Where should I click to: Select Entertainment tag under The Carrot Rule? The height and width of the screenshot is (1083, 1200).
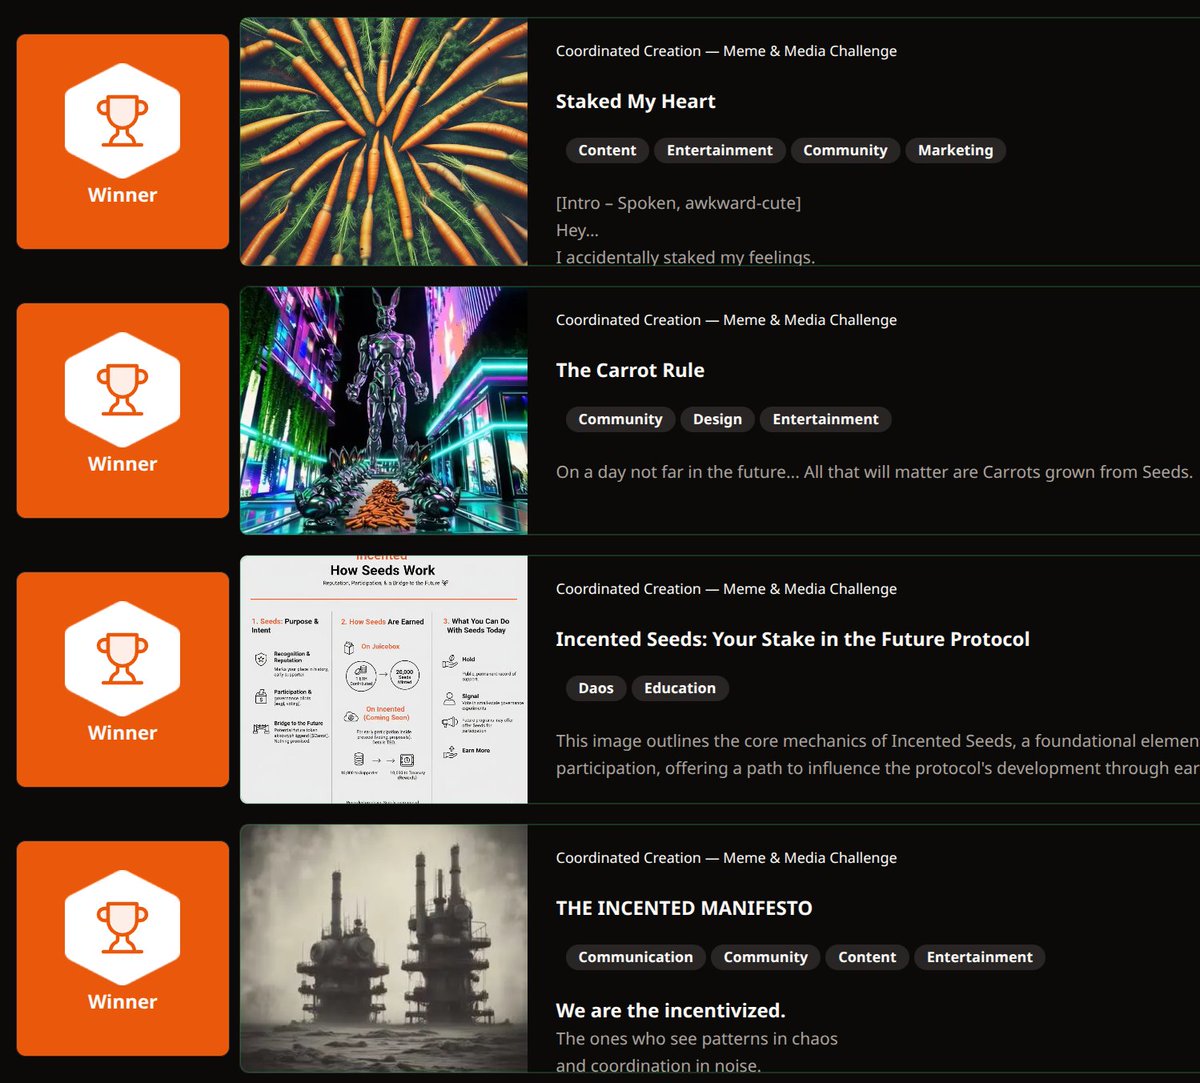click(826, 419)
